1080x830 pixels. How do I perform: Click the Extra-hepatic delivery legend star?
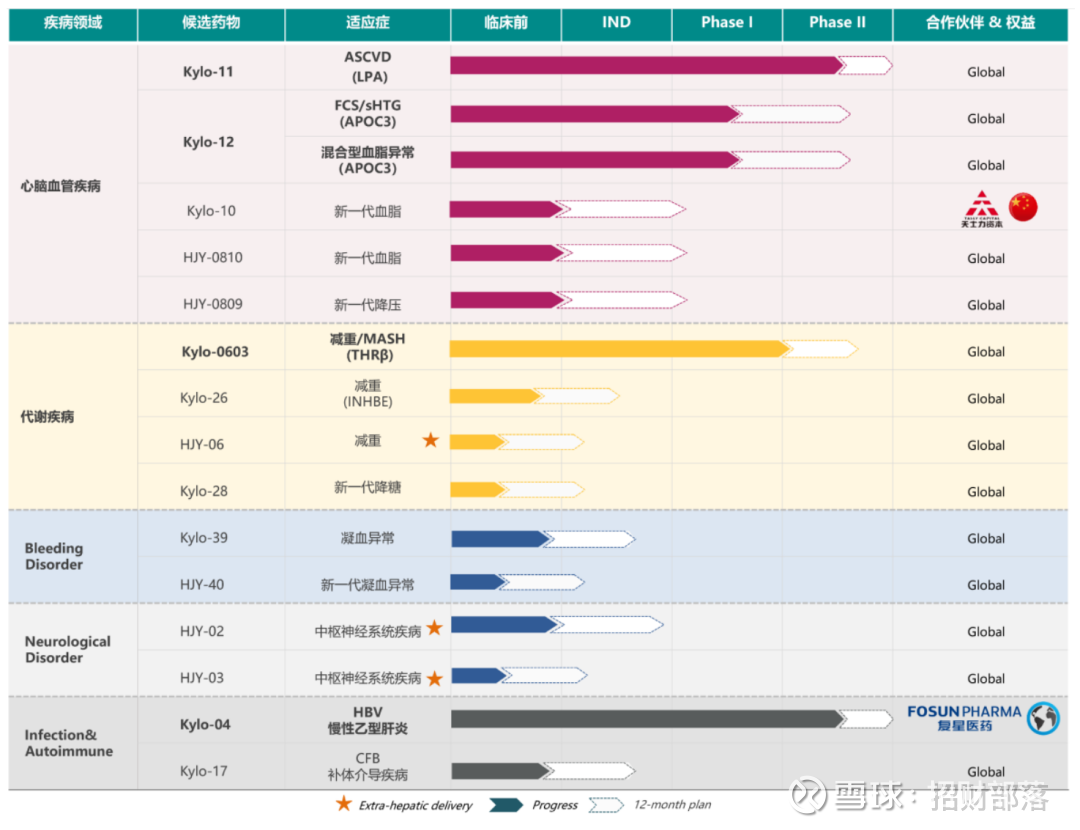(343, 803)
